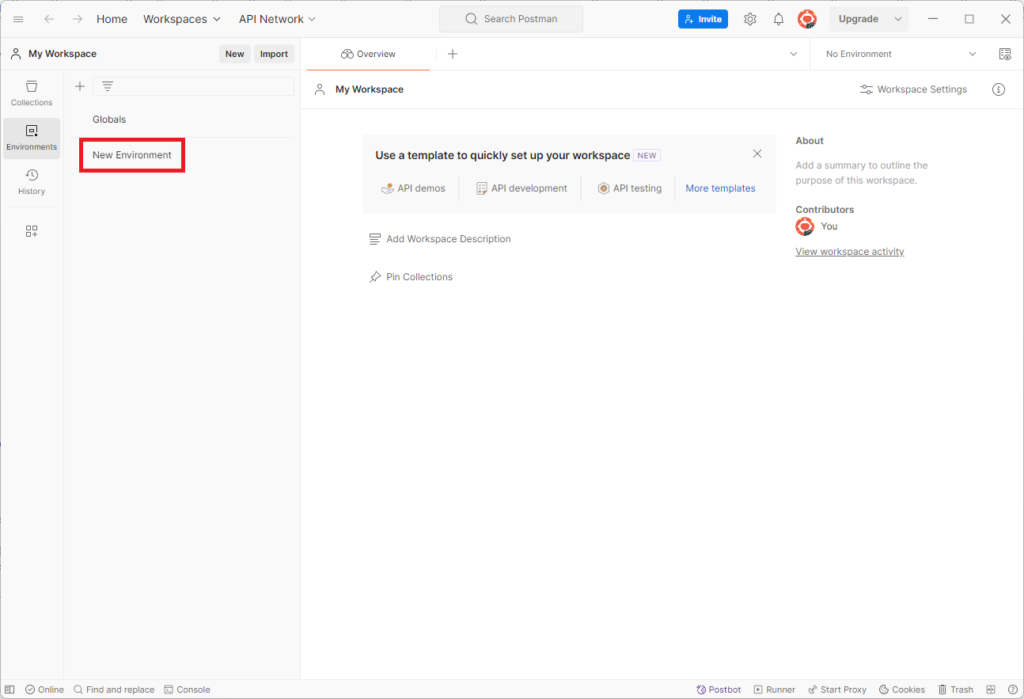Toggle sidebar icon in status bar
1024x699 pixels.
pos(10,689)
